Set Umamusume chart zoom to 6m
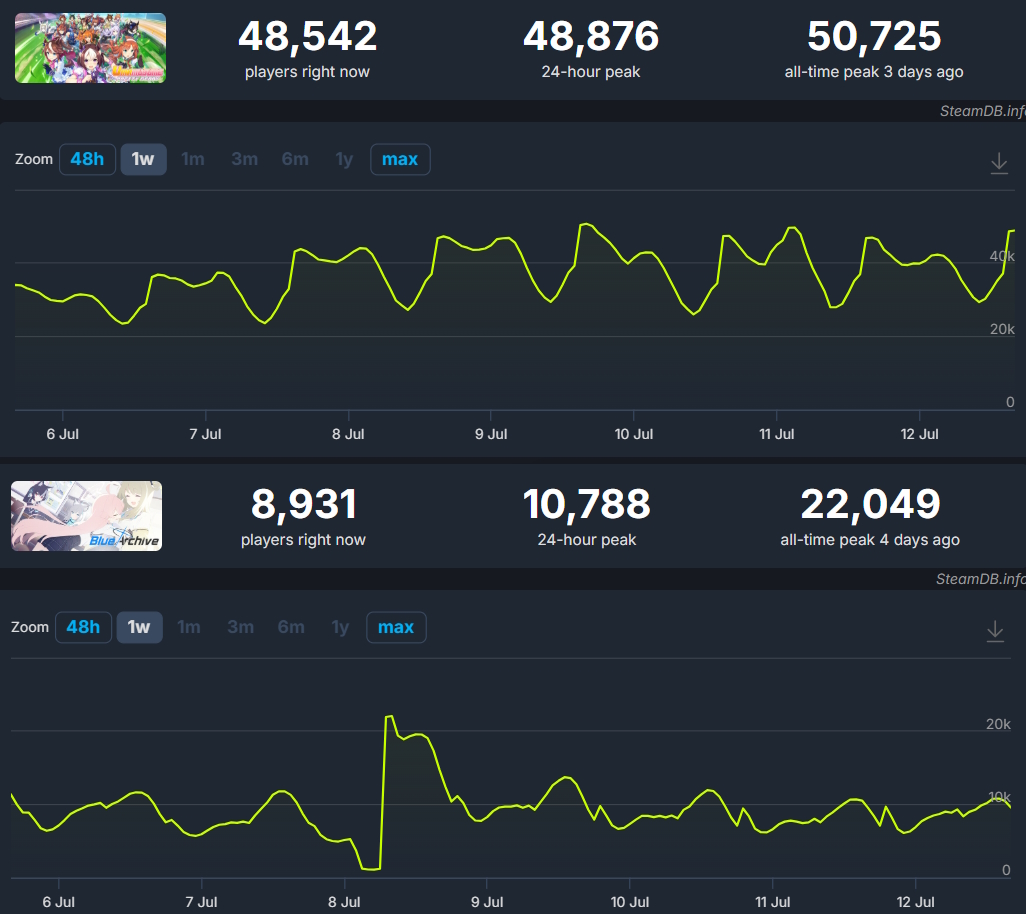Screen dimensions: 1026x914 pos(294,159)
